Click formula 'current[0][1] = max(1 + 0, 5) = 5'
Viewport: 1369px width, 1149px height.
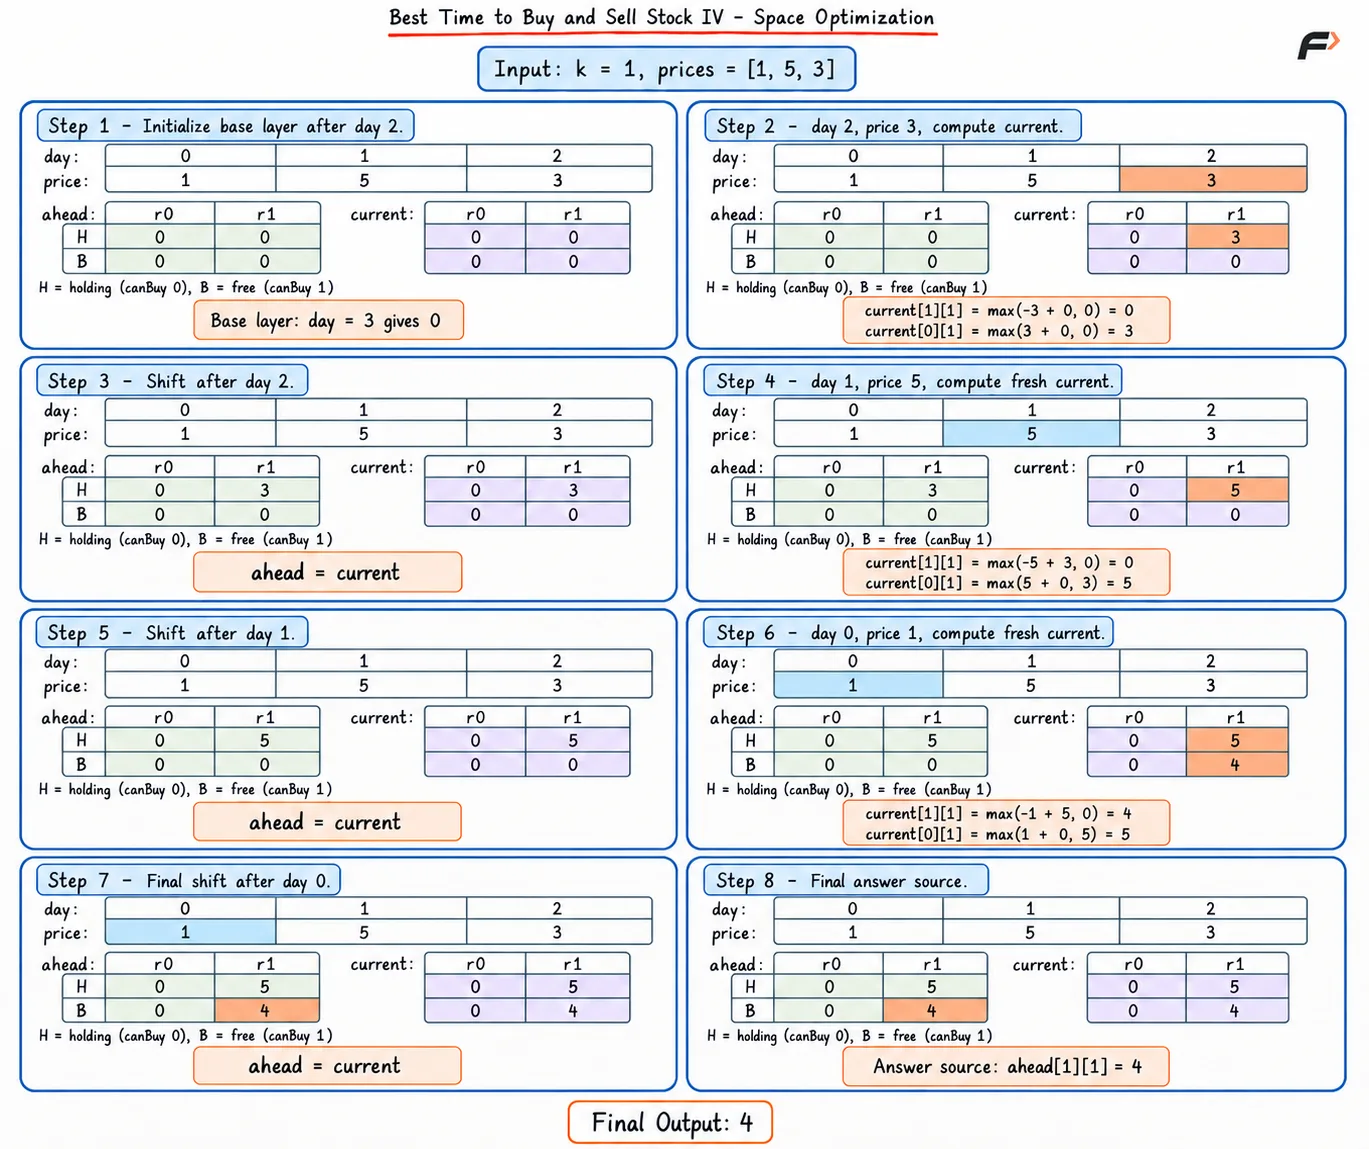999,834
